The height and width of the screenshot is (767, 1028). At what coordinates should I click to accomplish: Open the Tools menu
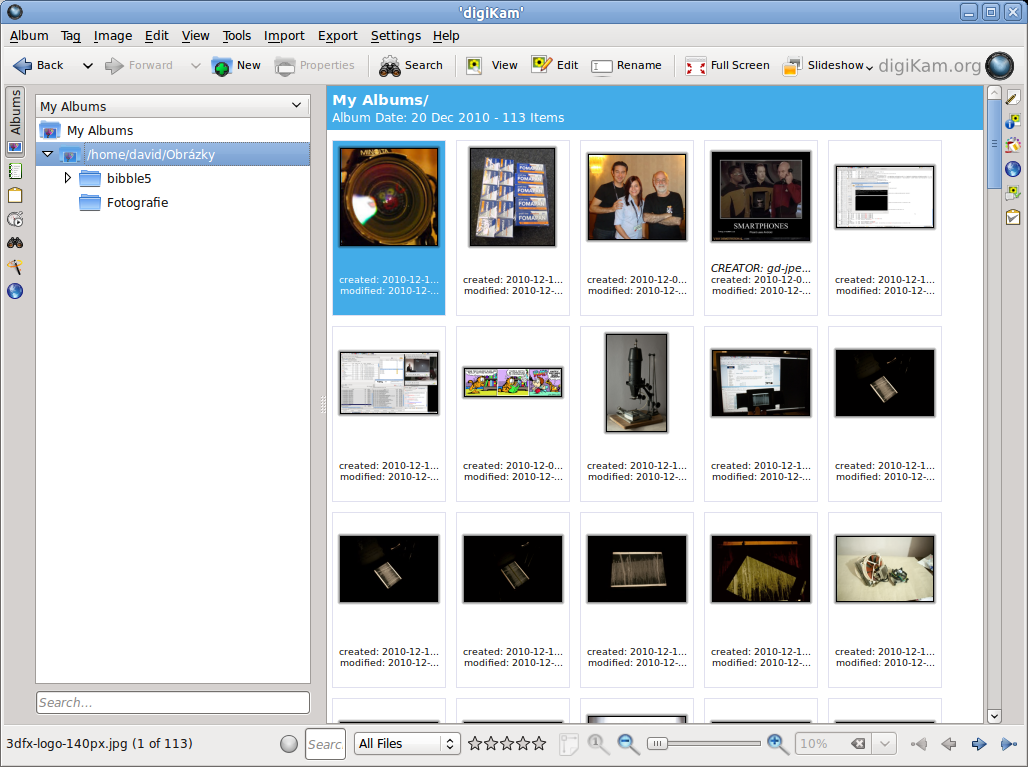[237, 35]
